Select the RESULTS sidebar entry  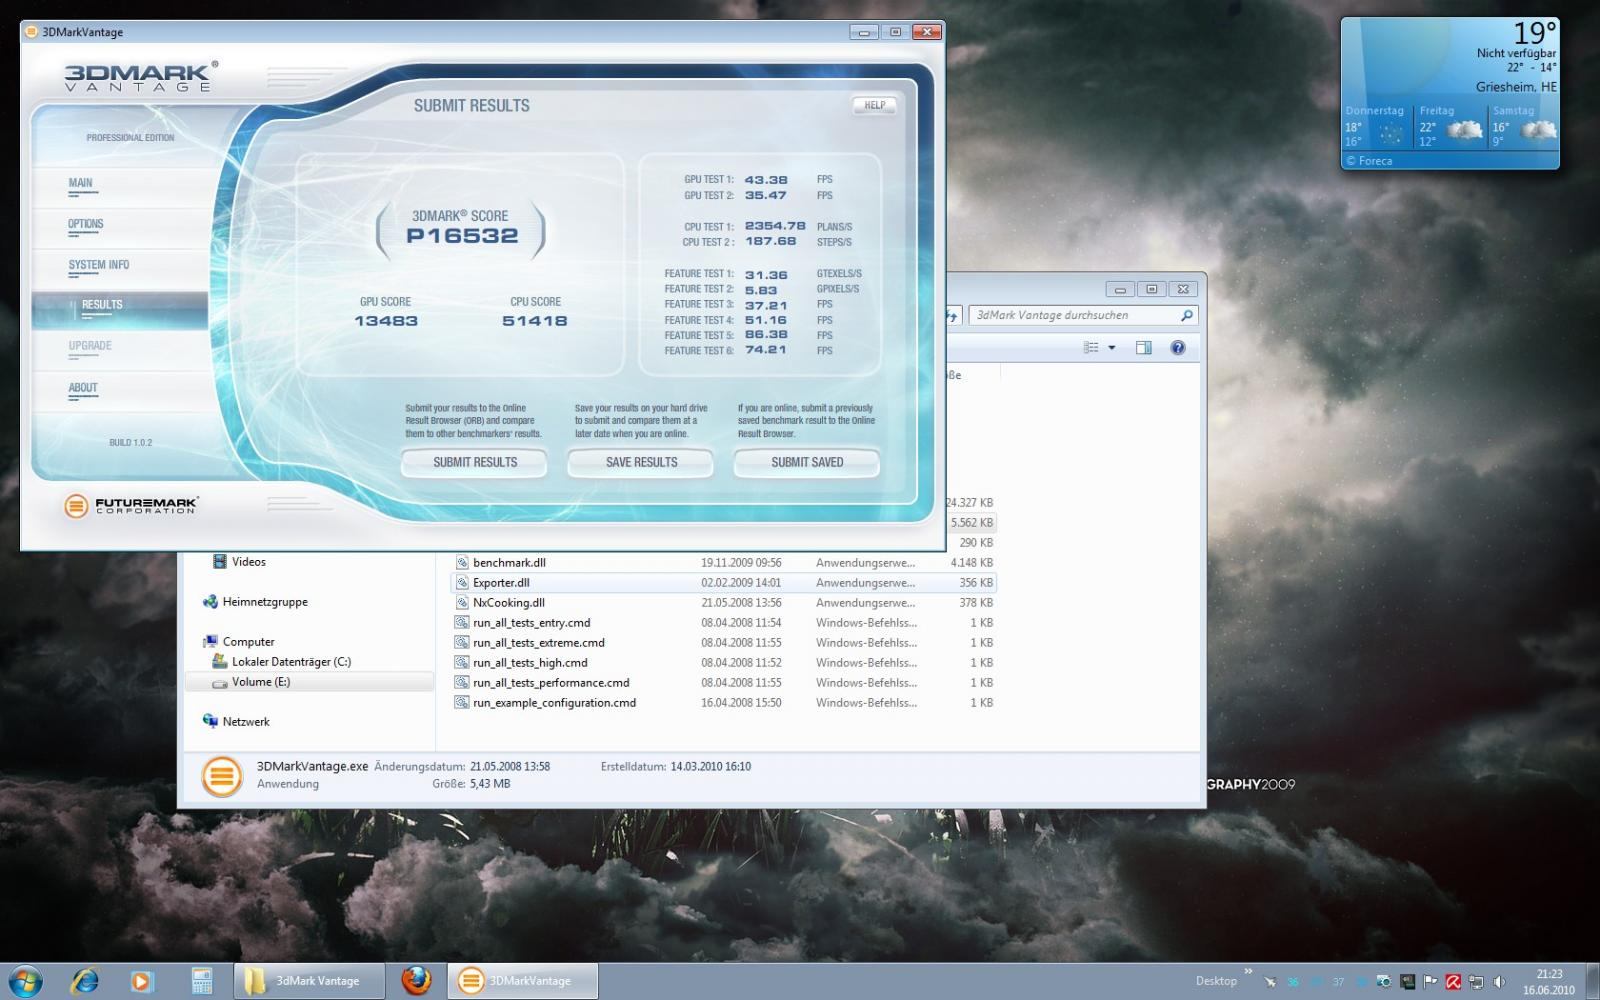120,310
